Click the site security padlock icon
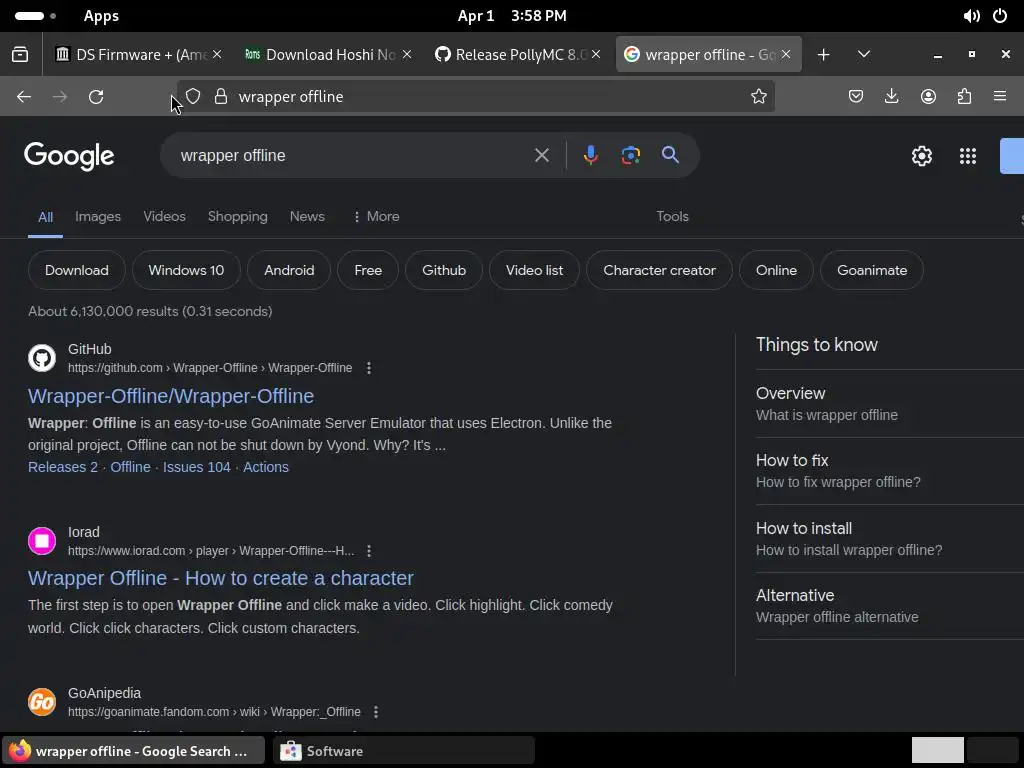The image size is (1024, 768). tap(221, 97)
